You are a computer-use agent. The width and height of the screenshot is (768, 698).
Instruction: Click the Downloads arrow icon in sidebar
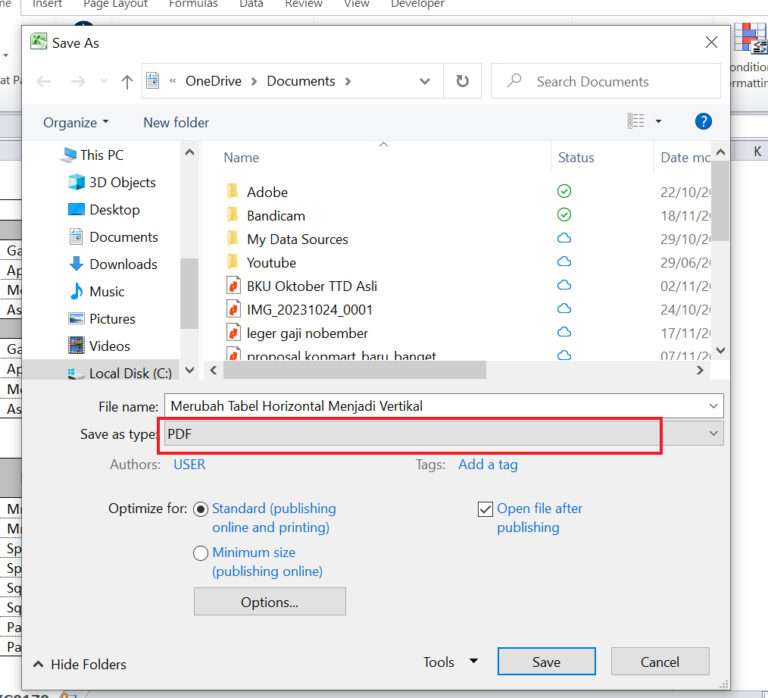click(76, 264)
